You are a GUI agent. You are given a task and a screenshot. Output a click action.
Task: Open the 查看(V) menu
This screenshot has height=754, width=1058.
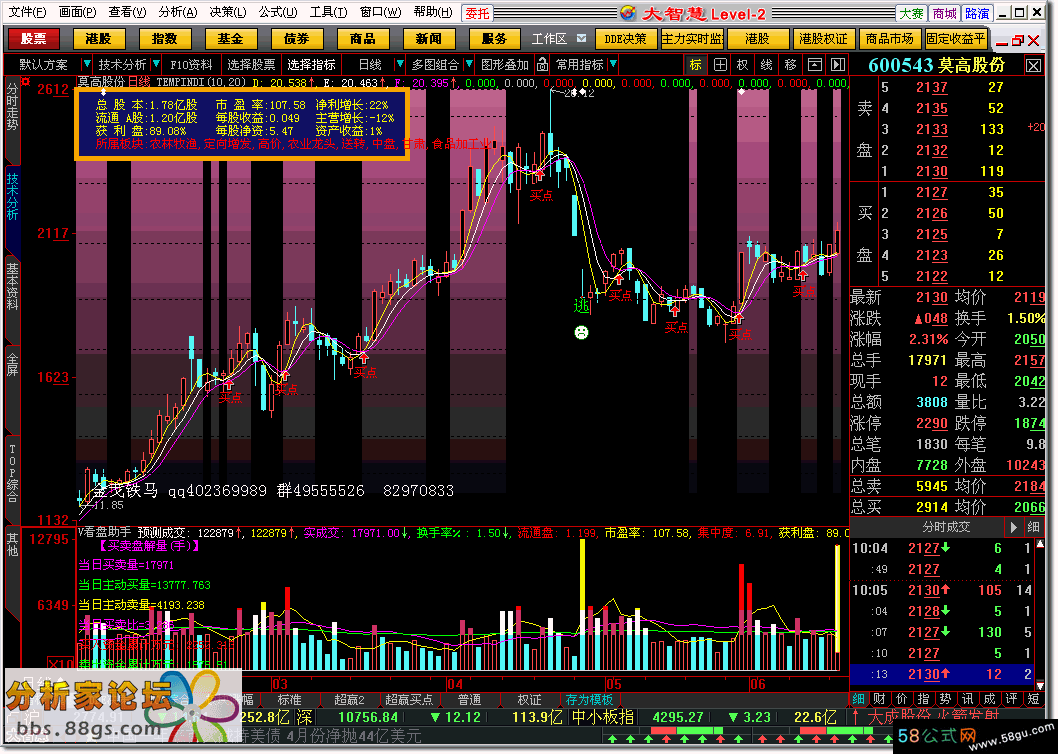point(127,12)
